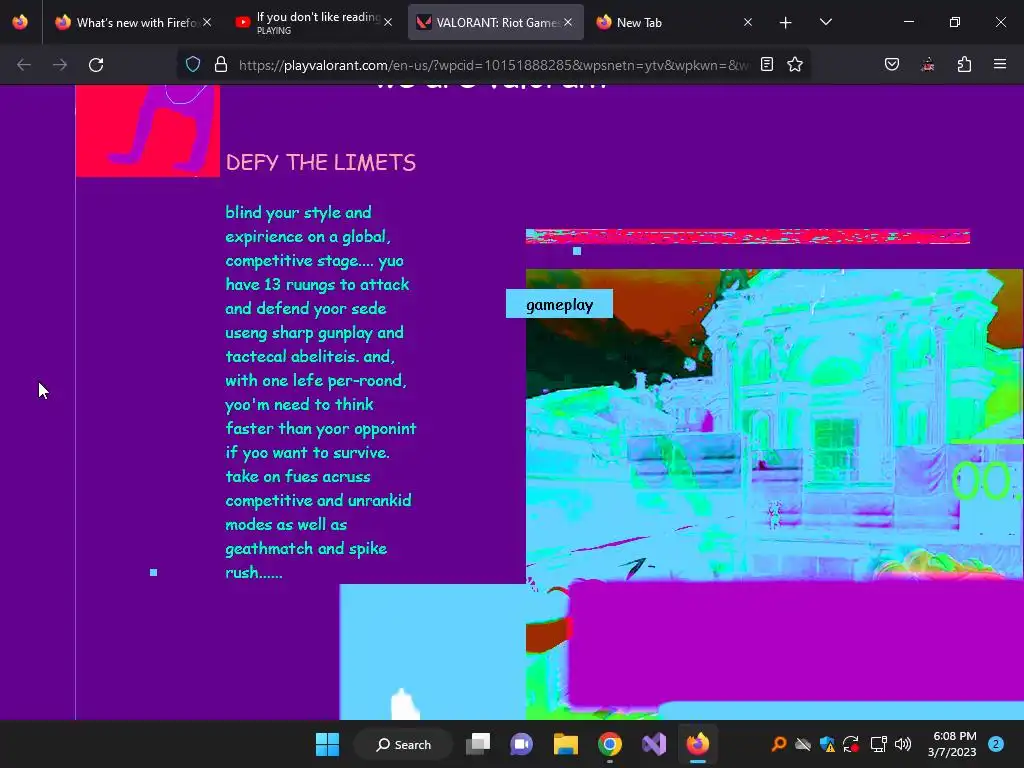Image resolution: width=1024 pixels, height=768 pixels.
Task: Click the text "blind your style and"
Action: (298, 212)
